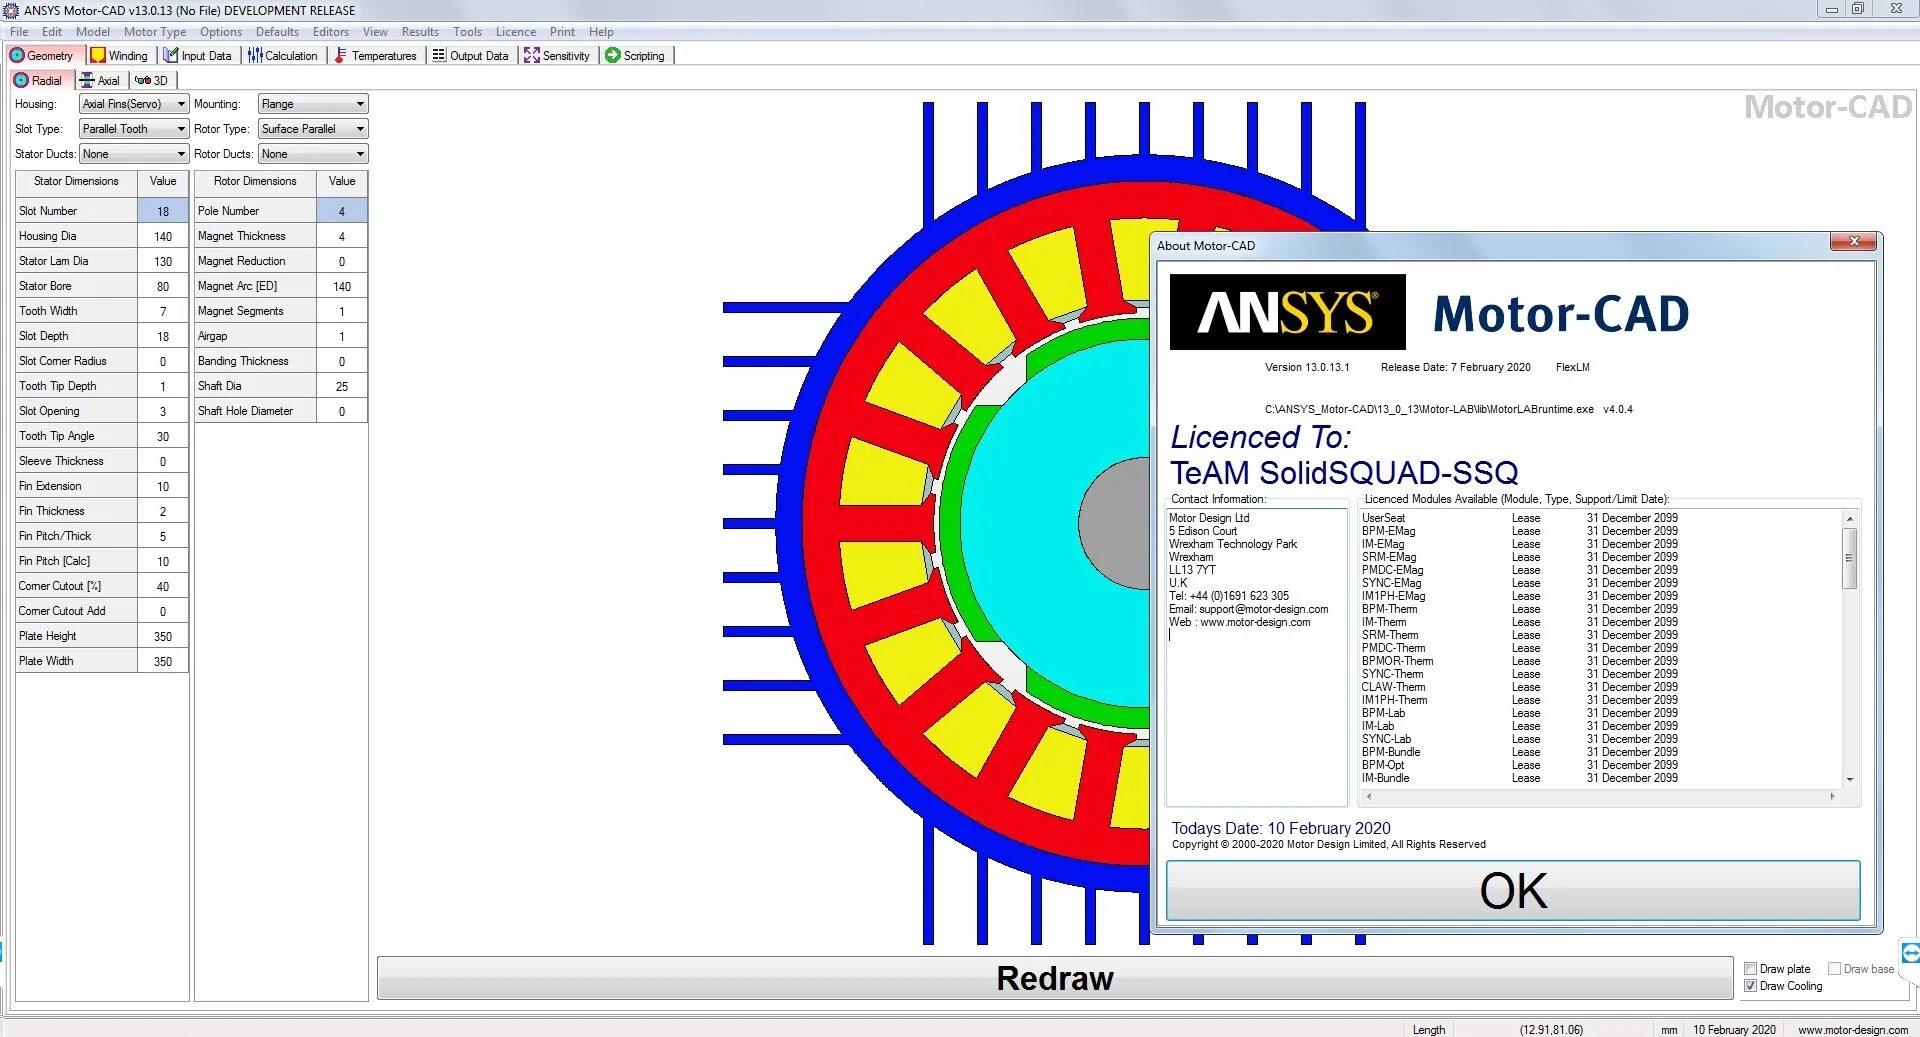Open the Housing dropdown
1920x1037 pixels.
coord(134,104)
